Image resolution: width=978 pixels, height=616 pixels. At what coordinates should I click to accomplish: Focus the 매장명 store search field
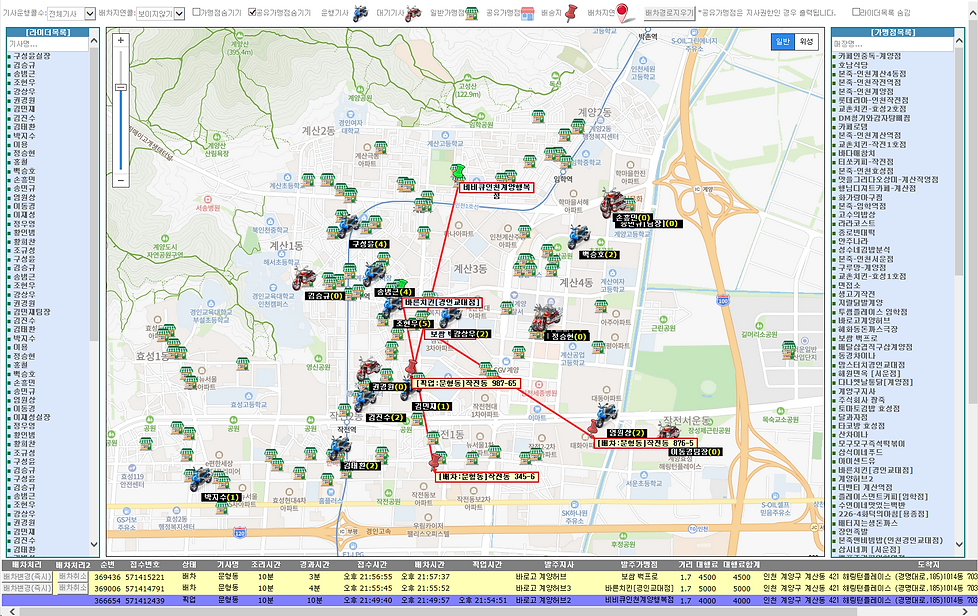pyautogui.click(x=893, y=44)
